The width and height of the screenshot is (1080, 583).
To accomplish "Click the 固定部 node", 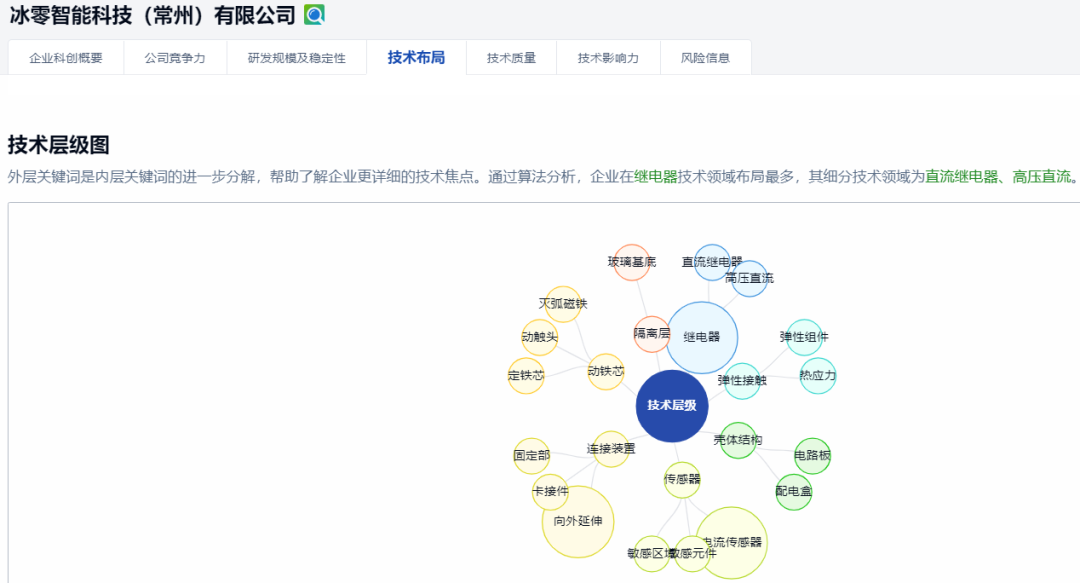I will coord(531,456).
